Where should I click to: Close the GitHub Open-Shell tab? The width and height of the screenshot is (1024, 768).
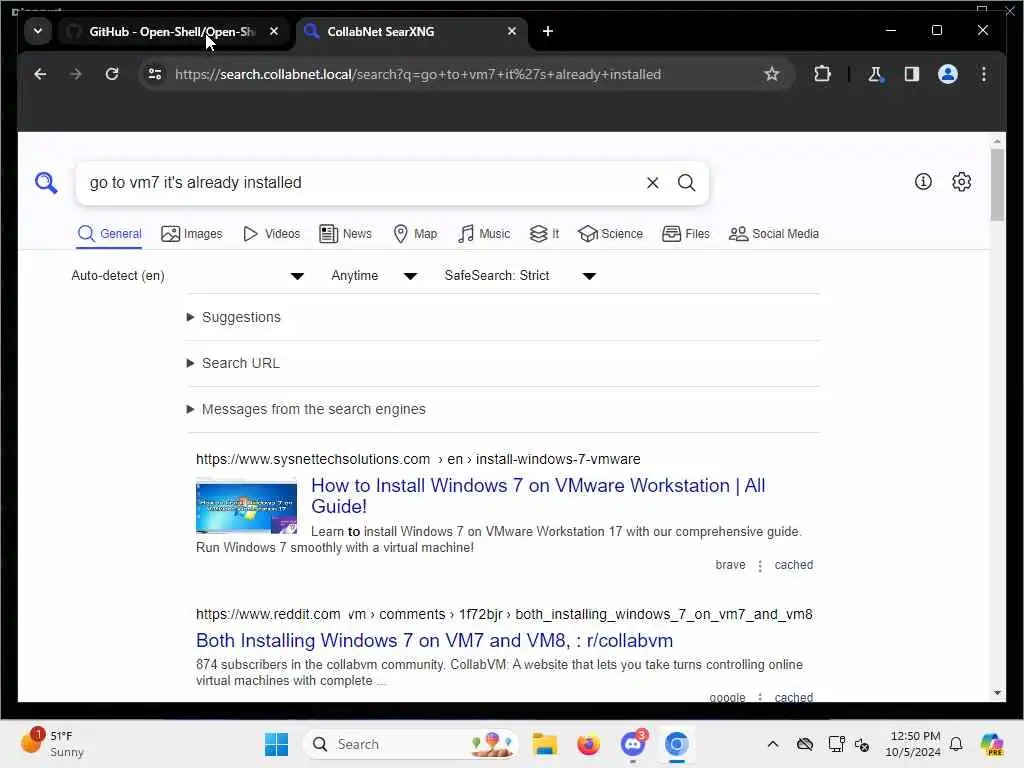tap(274, 31)
